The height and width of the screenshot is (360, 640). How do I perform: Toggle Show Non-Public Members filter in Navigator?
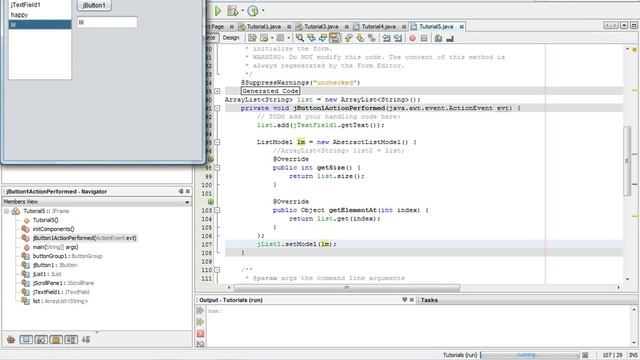pos(56,339)
